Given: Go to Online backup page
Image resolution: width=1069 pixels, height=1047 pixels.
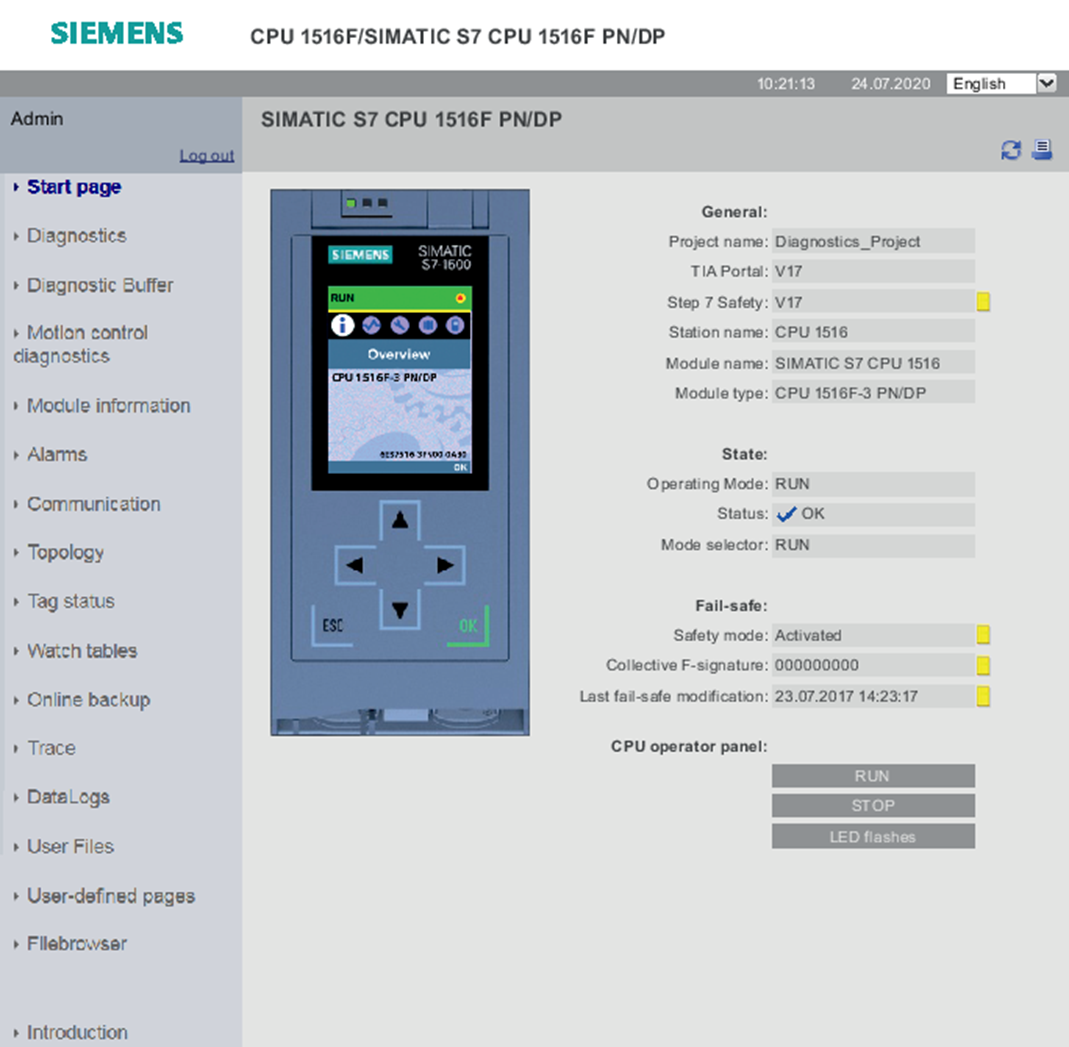Looking at the screenshot, I should coord(88,699).
